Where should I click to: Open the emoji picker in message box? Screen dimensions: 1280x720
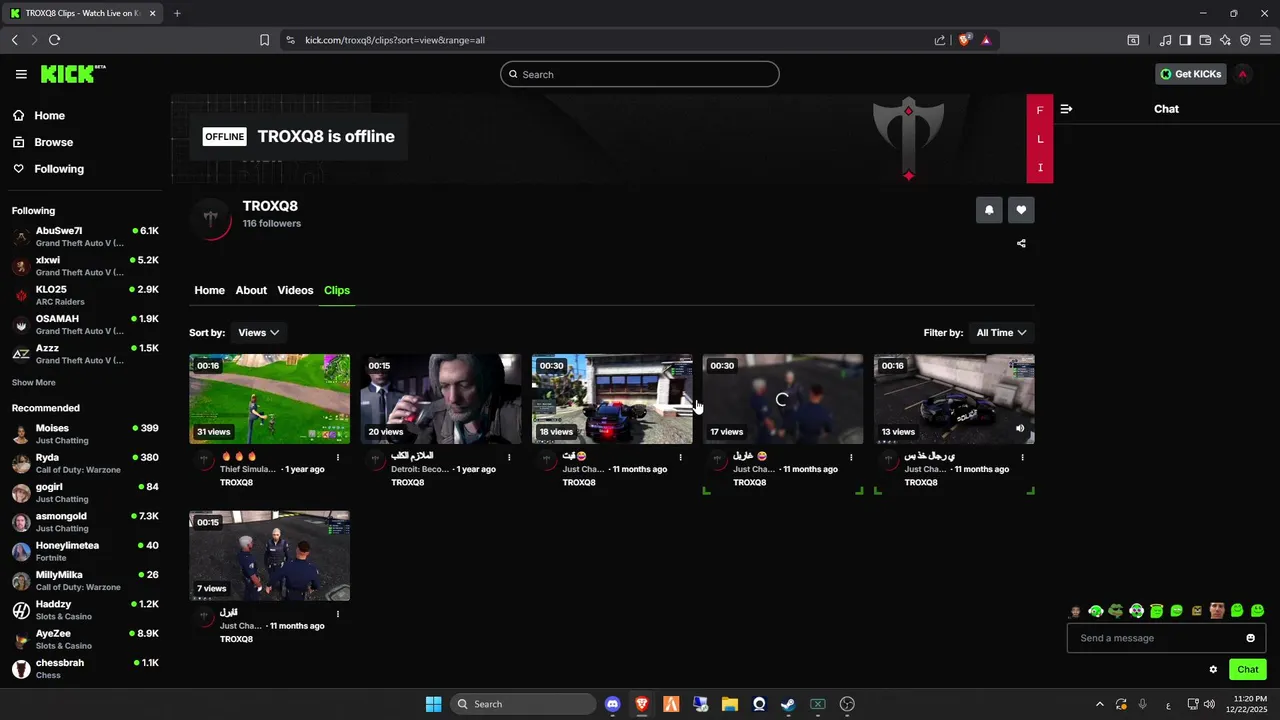pos(1250,638)
